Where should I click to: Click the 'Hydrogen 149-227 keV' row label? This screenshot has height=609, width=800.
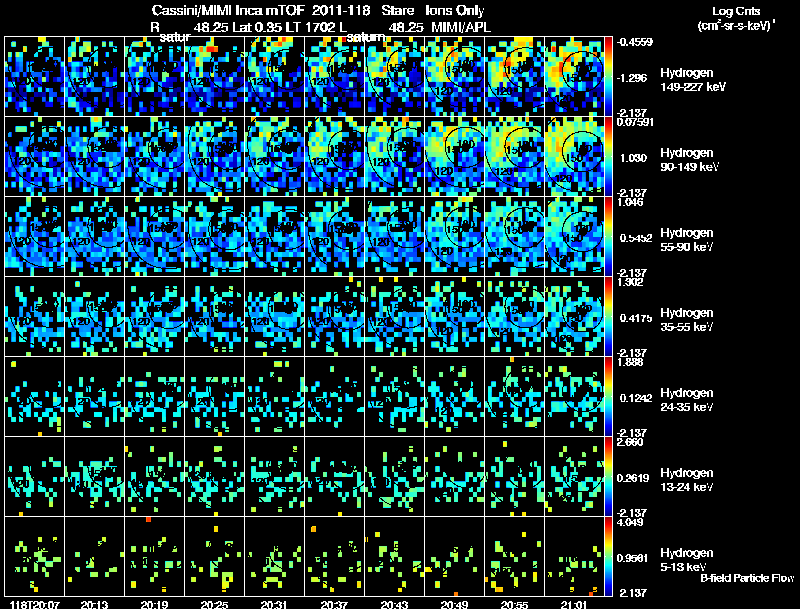693,80
